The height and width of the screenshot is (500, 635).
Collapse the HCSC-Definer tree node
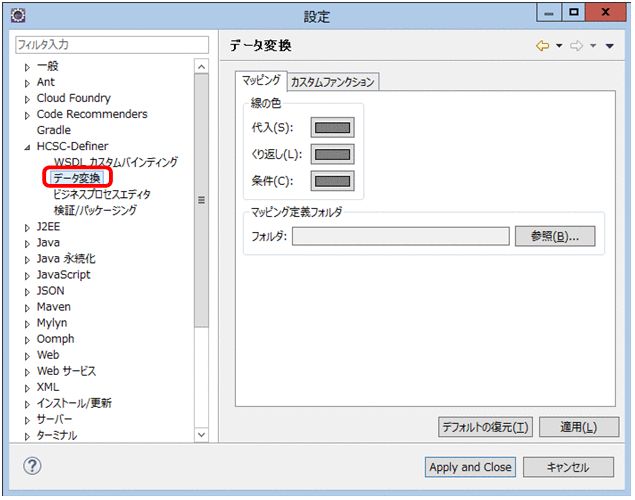[x=27, y=147]
